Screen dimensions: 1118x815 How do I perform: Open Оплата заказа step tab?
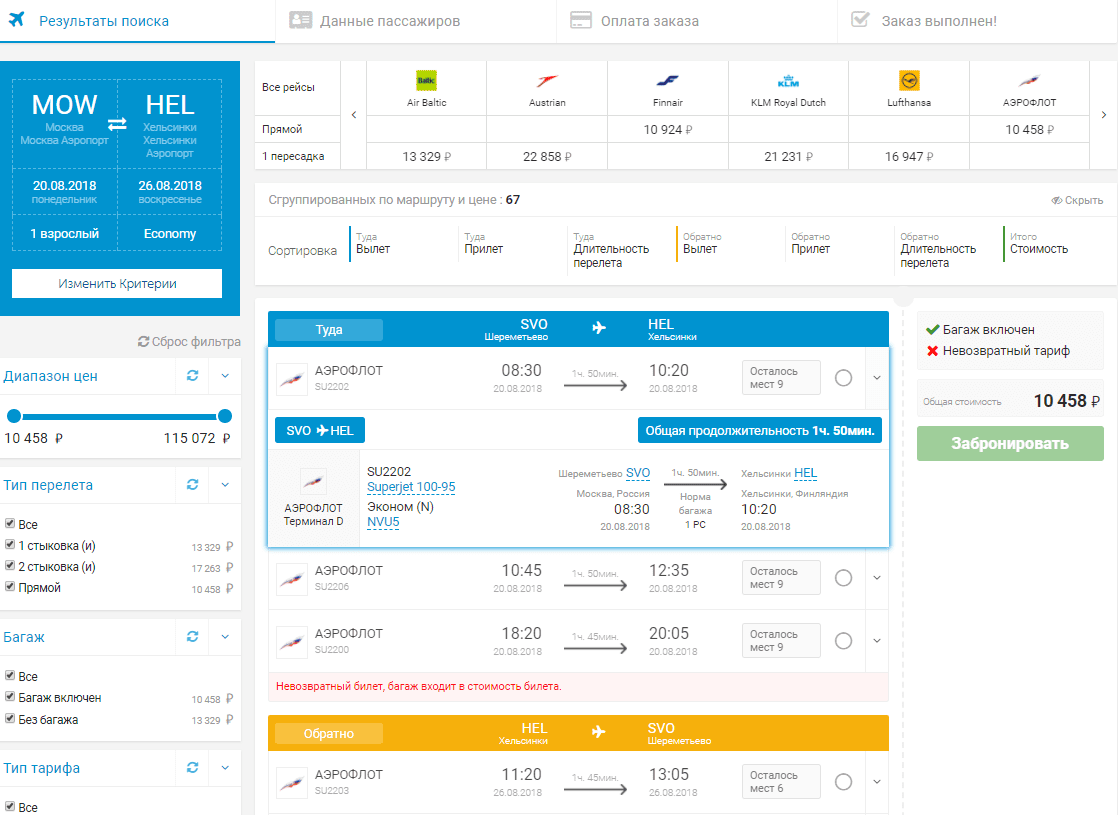(697, 21)
